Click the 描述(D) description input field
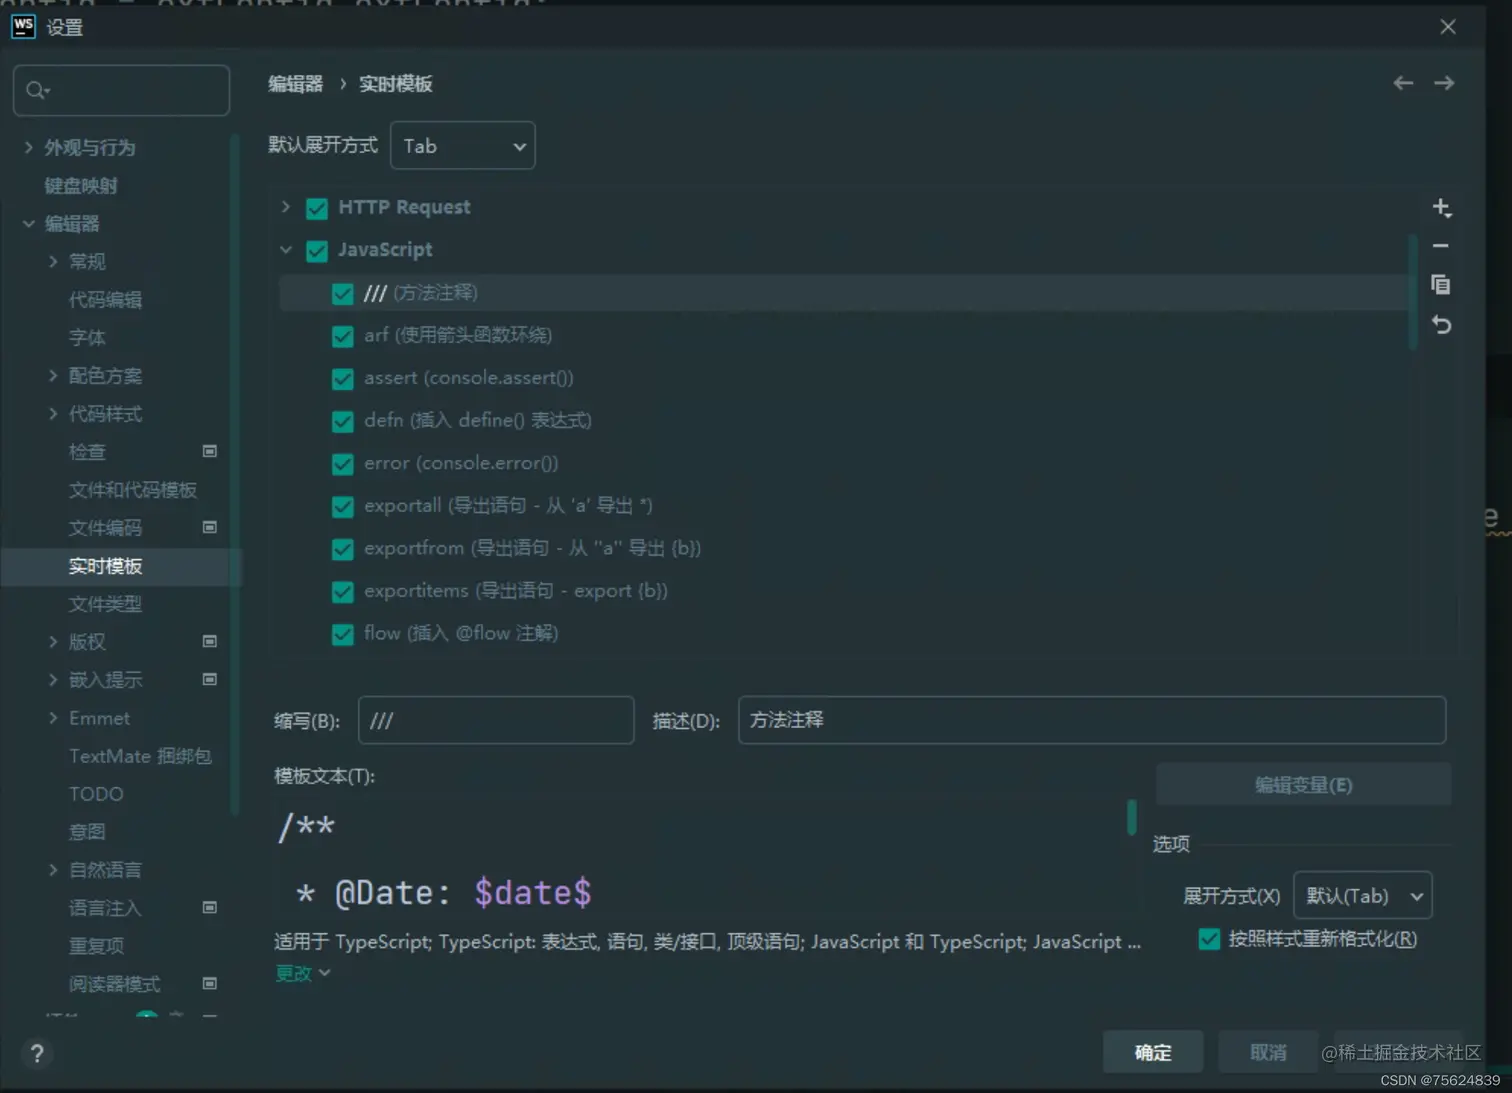This screenshot has height=1093, width=1512. tap(1092, 720)
